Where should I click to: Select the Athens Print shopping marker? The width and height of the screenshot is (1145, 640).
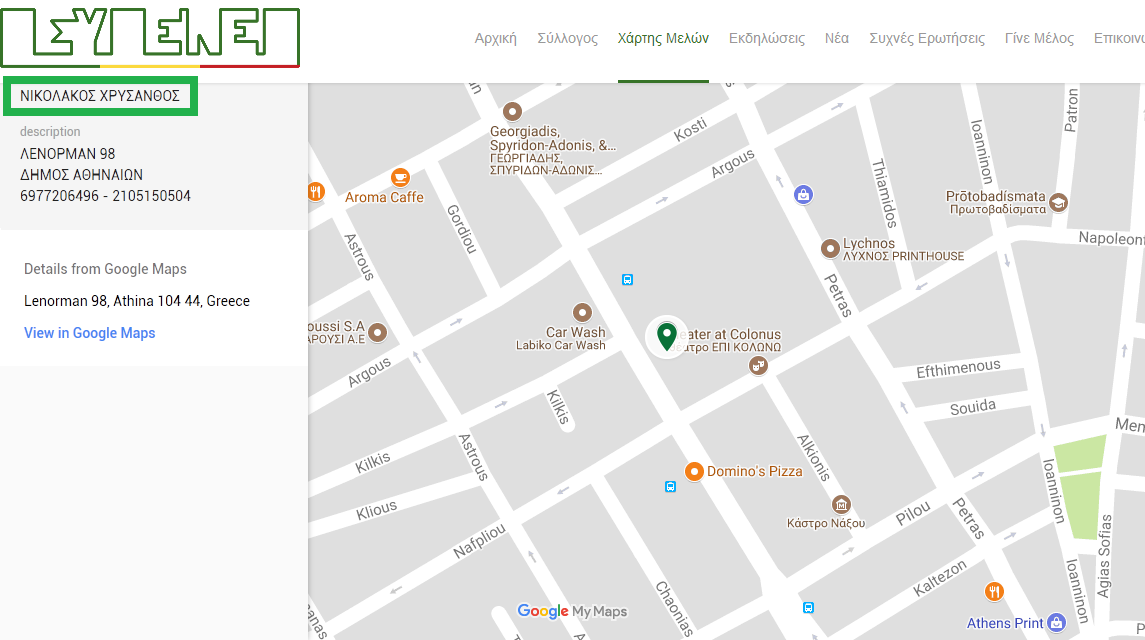[x=1057, y=622]
